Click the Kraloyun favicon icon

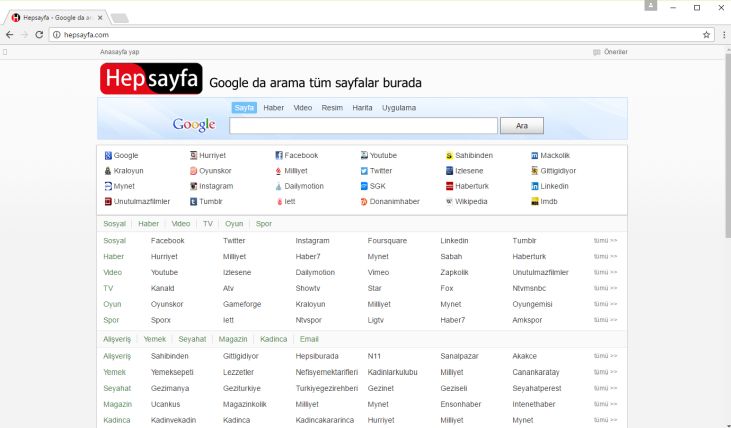[108, 171]
